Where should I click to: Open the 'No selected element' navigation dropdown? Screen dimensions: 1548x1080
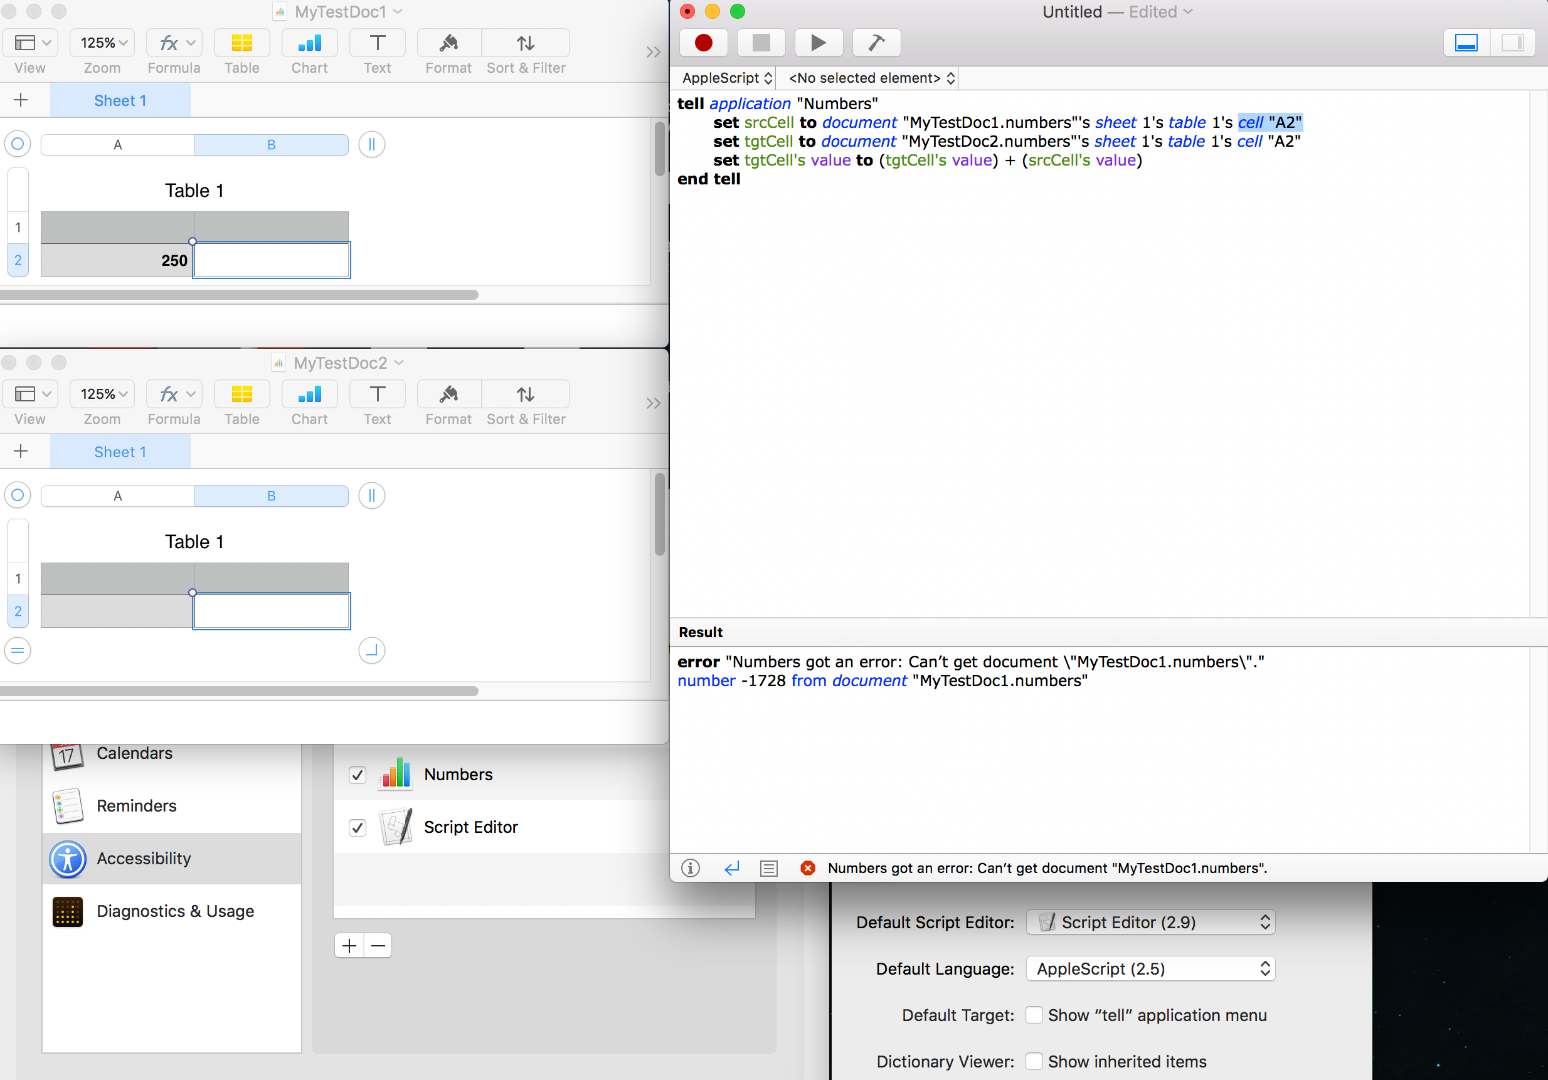(872, 78)
